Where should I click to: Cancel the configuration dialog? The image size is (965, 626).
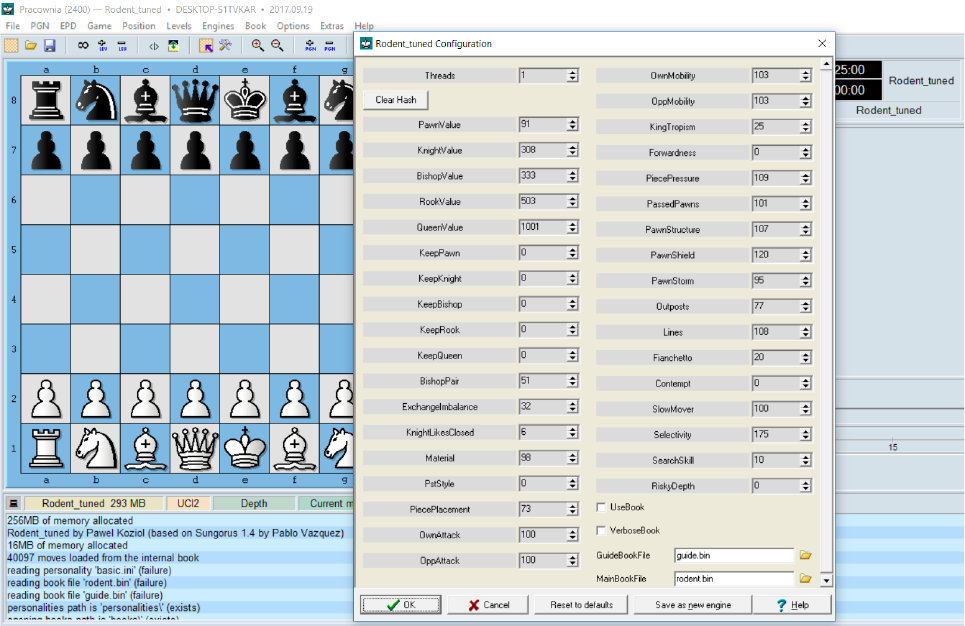[x=489, y=605]
